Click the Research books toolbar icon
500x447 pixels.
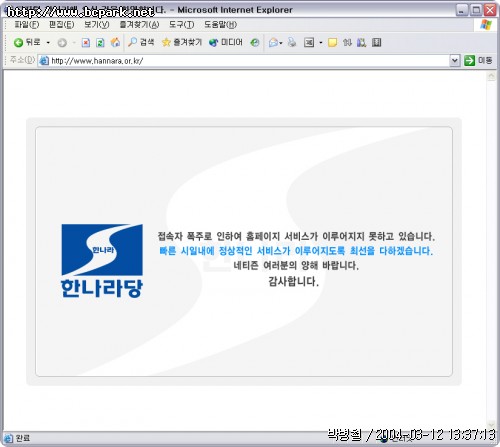click(x=361, y=42)
